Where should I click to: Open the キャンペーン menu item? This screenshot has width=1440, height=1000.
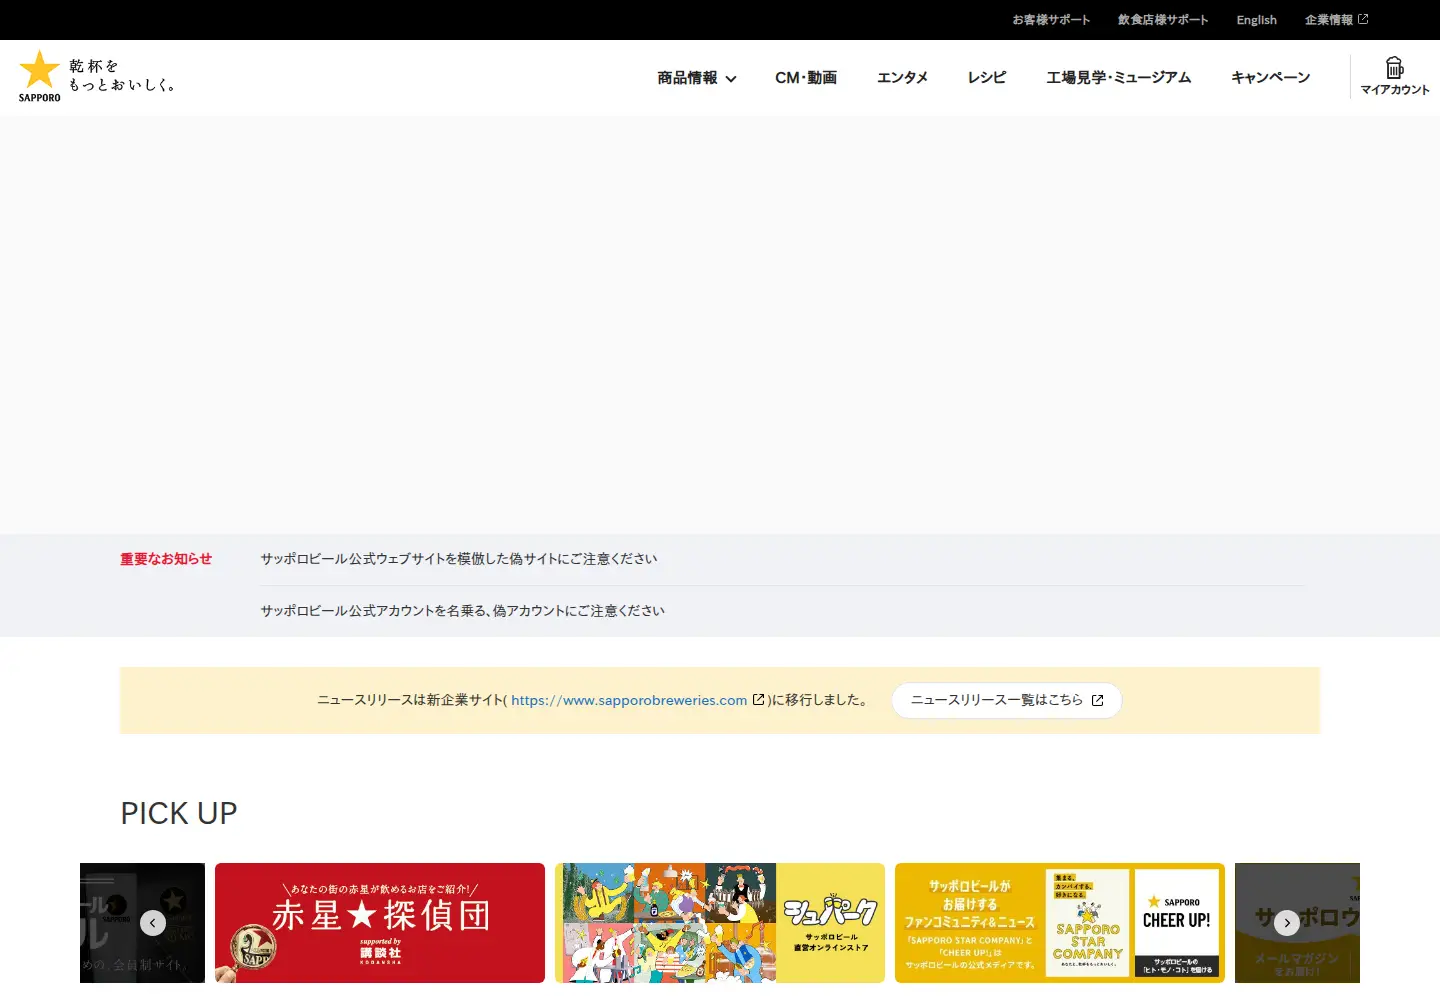pyautogui.click(x=1271, y=78)
